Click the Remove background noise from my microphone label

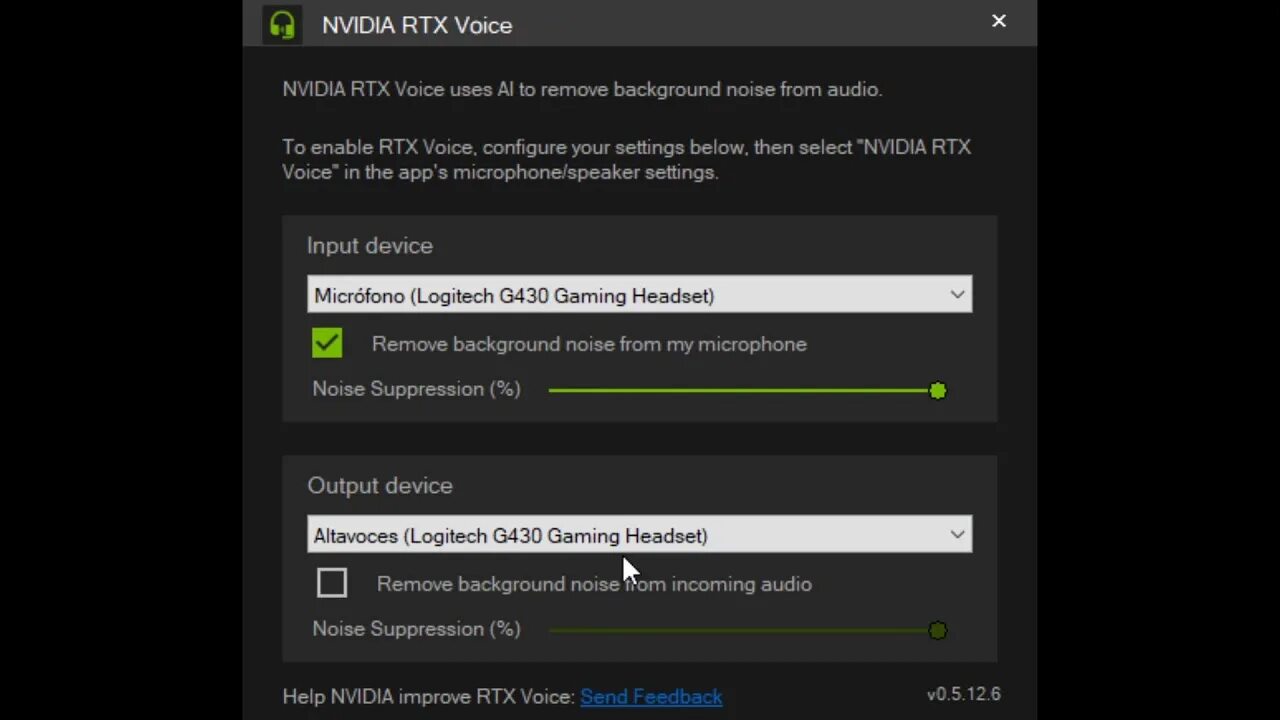[589, 344]
